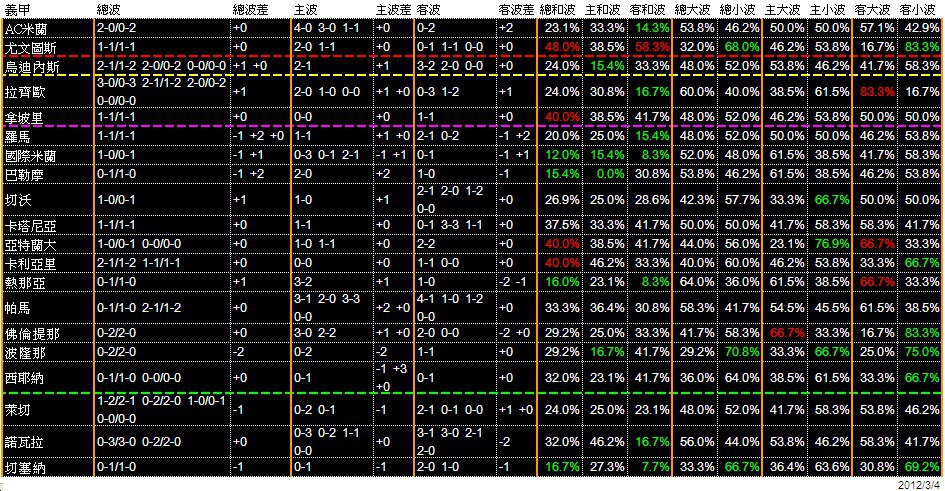Select the 佛倫提那 team name
This screenshot has height=491, width=945.
[x=31, y=333]
